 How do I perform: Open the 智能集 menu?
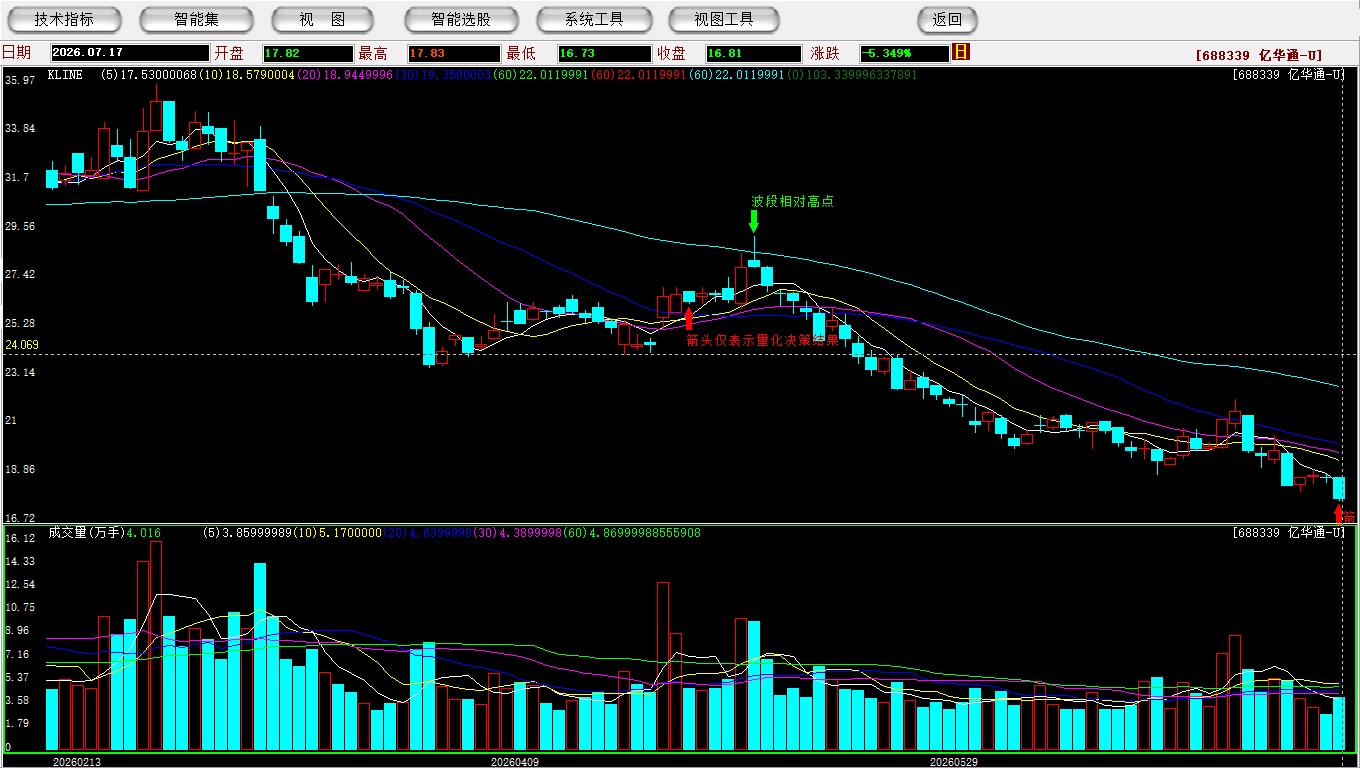pyautogui.click(x=197, y=19)
